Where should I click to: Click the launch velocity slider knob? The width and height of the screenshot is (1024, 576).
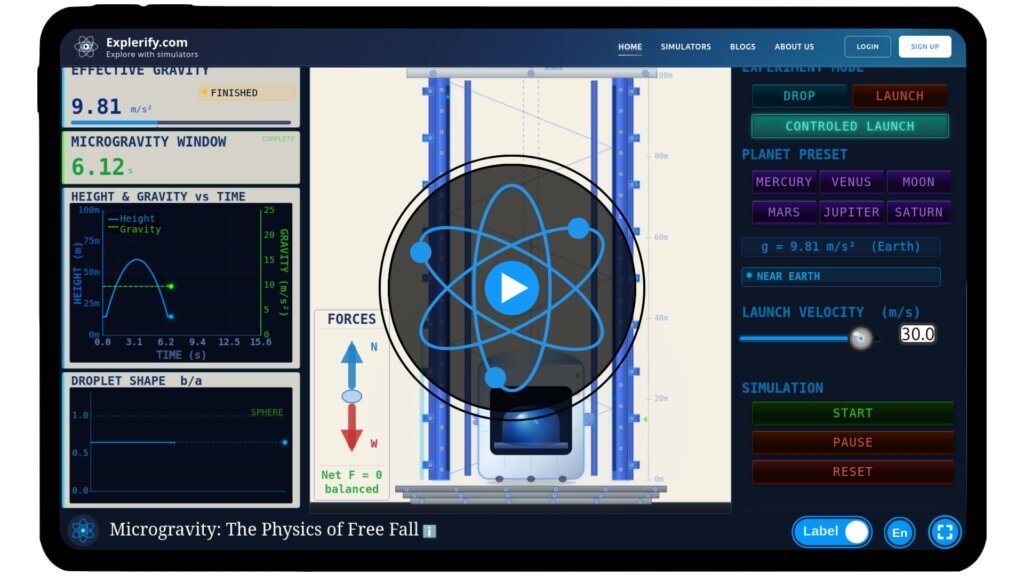point(860,338)
